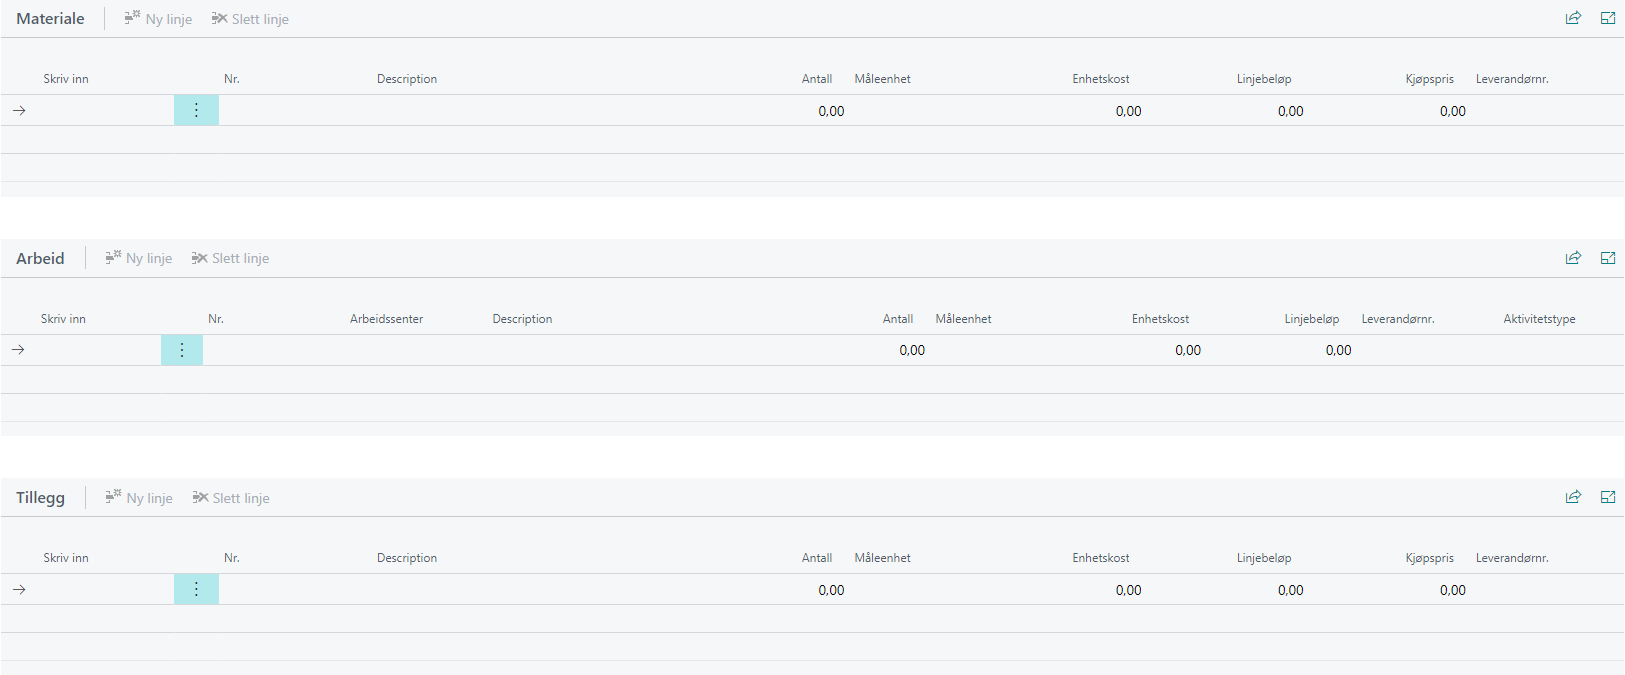This screenshot has width=1625, height=675.
Task: Expand Arbeid section to full view icon
Action: tap(1608, 258)
